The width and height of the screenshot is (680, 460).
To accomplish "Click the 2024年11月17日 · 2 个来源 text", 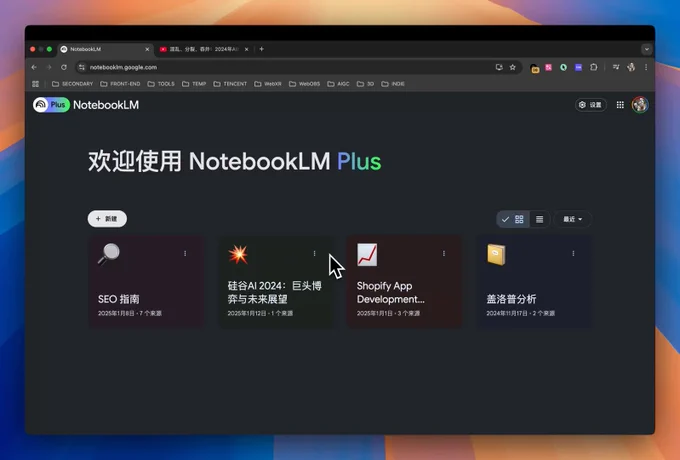I will click(520, 313).
